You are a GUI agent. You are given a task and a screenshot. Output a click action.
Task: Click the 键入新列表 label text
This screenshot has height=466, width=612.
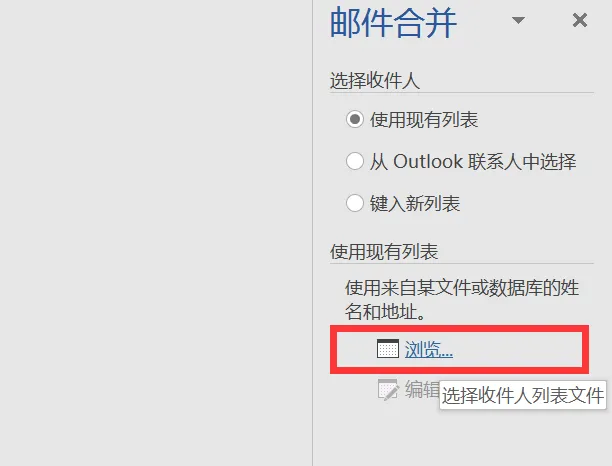(415, 203)
